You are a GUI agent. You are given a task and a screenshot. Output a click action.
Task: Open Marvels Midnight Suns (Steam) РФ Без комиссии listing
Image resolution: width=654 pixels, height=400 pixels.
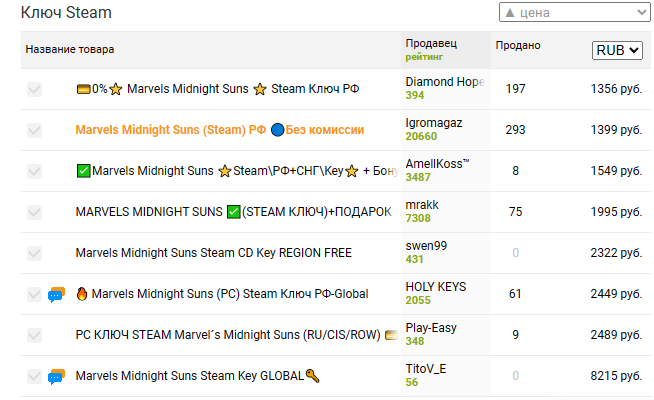tap(220, 130)
